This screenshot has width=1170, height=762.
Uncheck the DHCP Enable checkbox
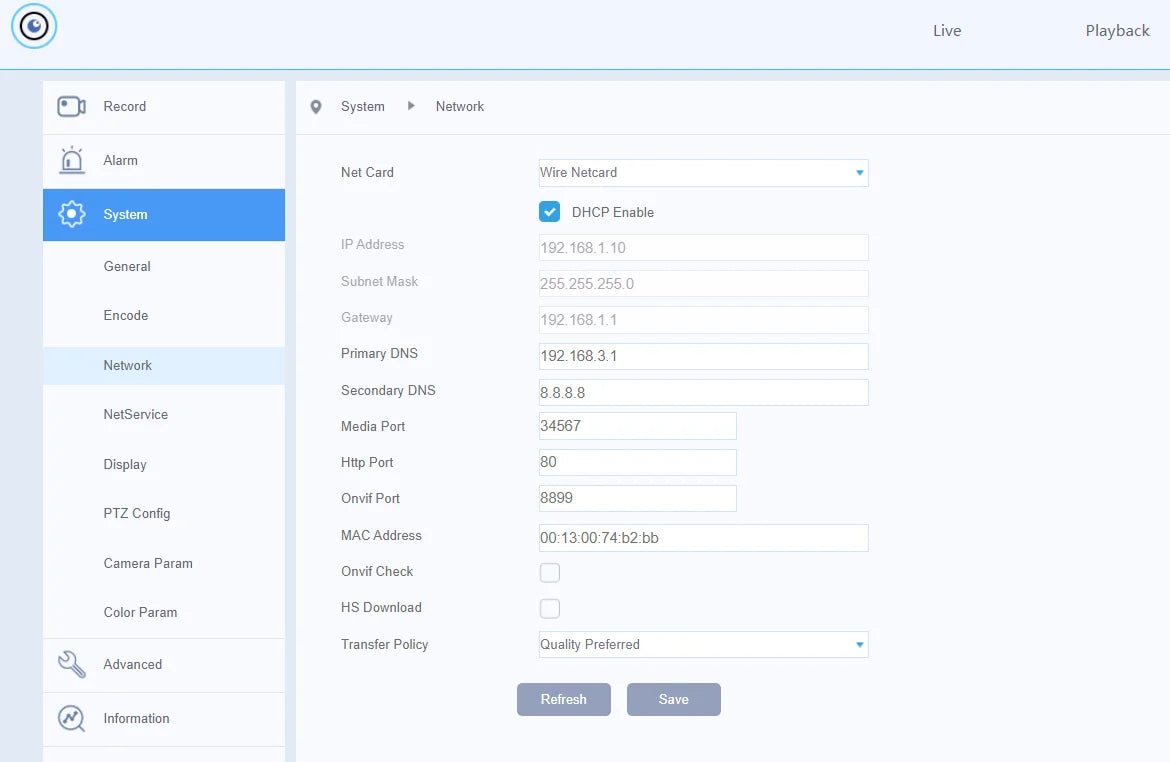[x=549, y=212]
